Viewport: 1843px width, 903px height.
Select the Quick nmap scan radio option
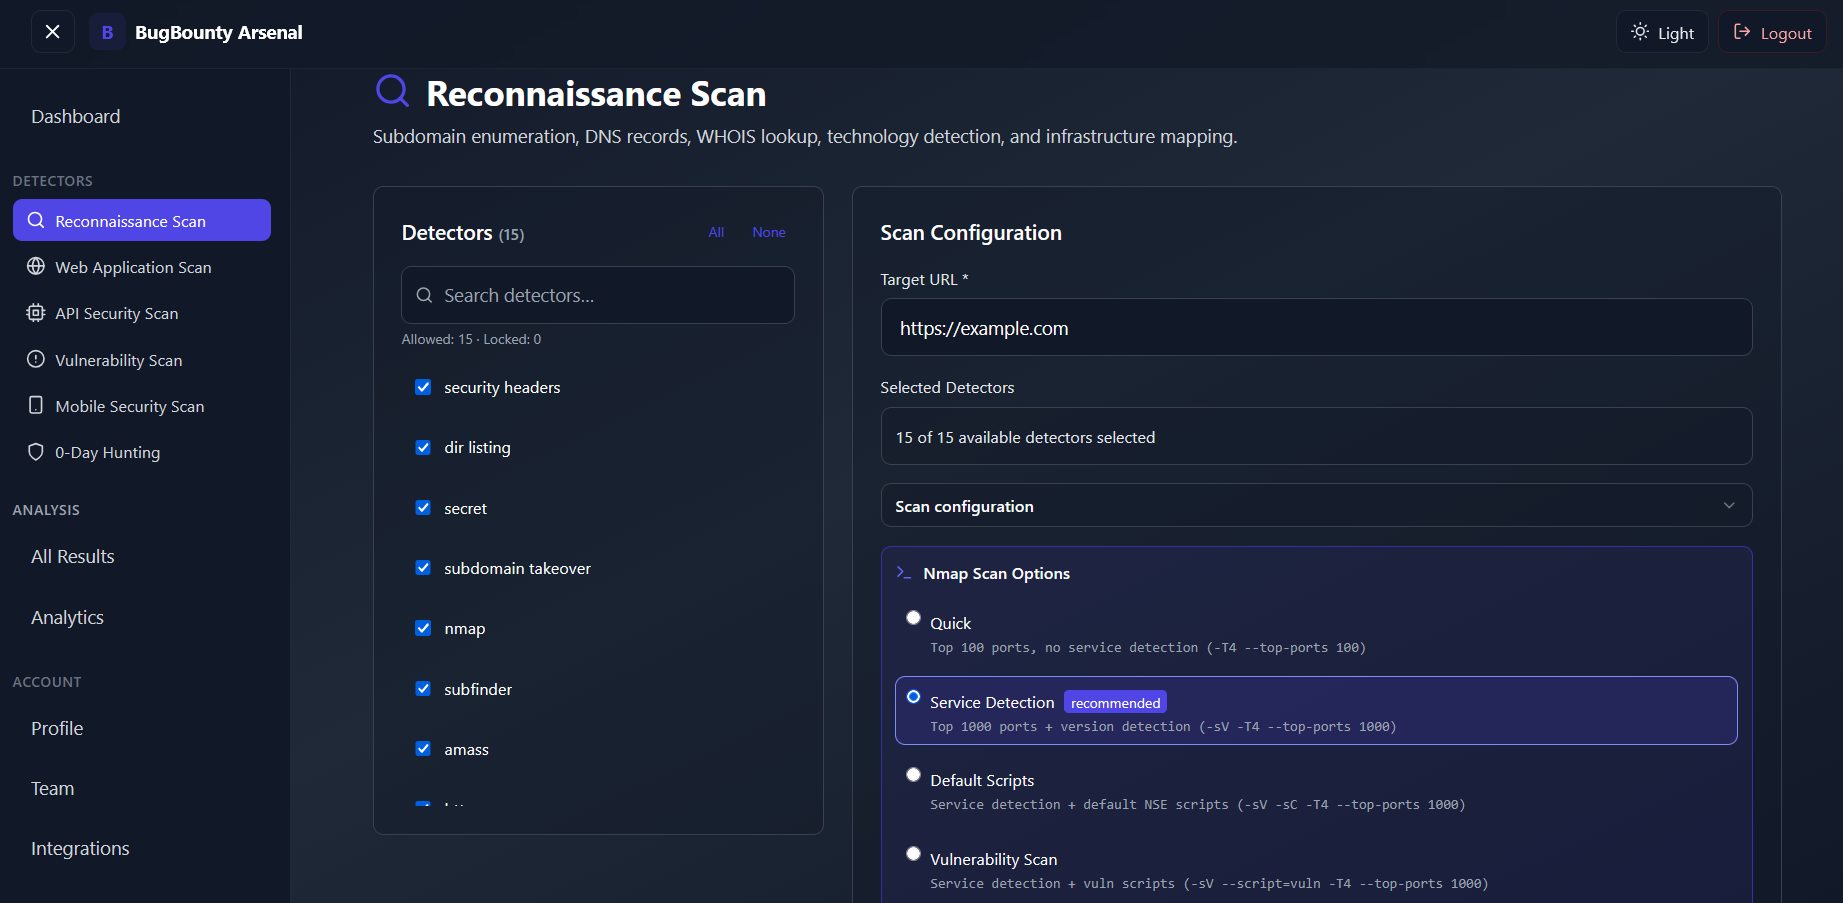click(x=913, y=618)
